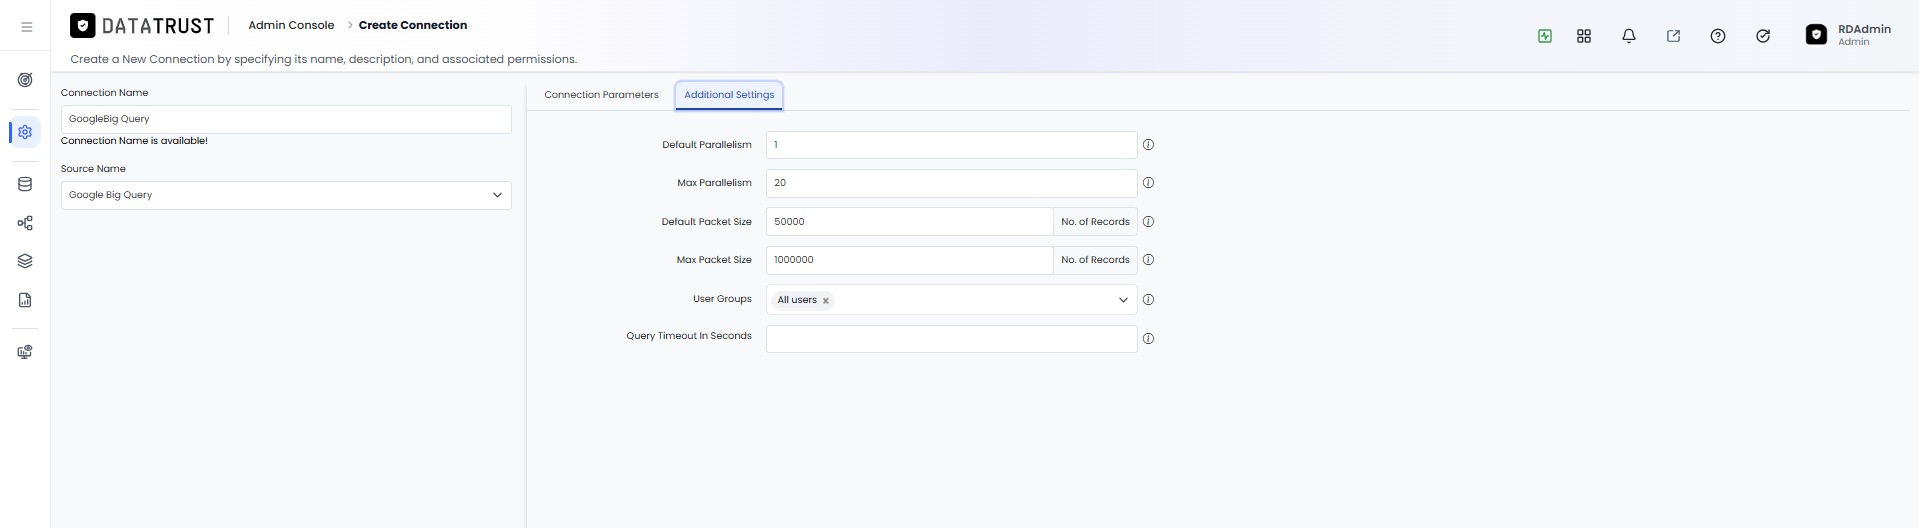Open the monitor icon at sidebar bottom
This screenshot has height=528, width=1919.
coord(25,352)
